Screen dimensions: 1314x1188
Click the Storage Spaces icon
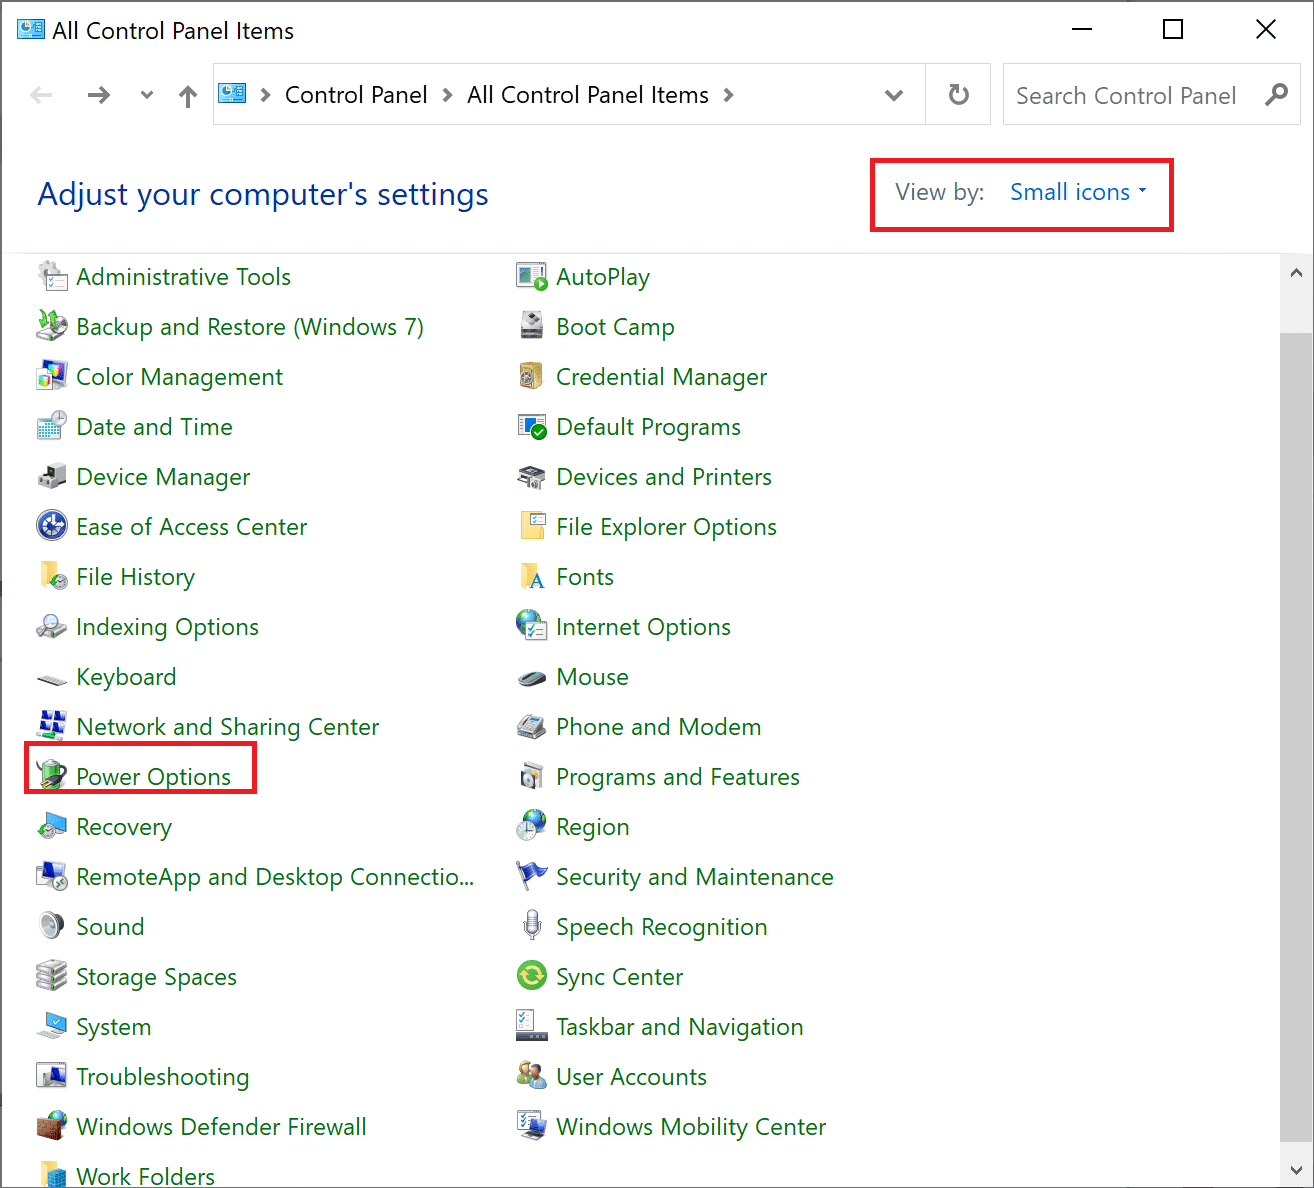52,976
